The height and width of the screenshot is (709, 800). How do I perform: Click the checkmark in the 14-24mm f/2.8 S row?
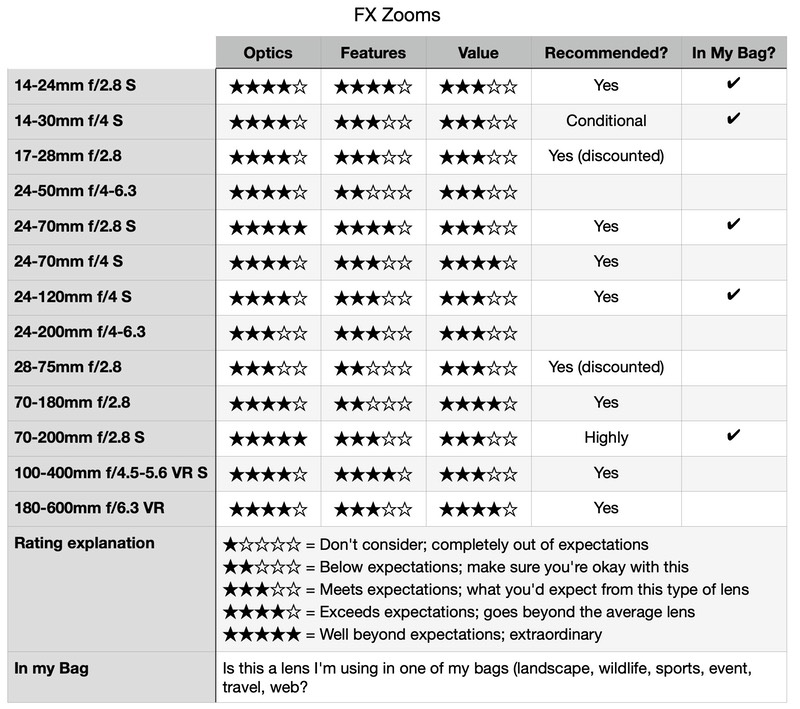tap(733, 83)
